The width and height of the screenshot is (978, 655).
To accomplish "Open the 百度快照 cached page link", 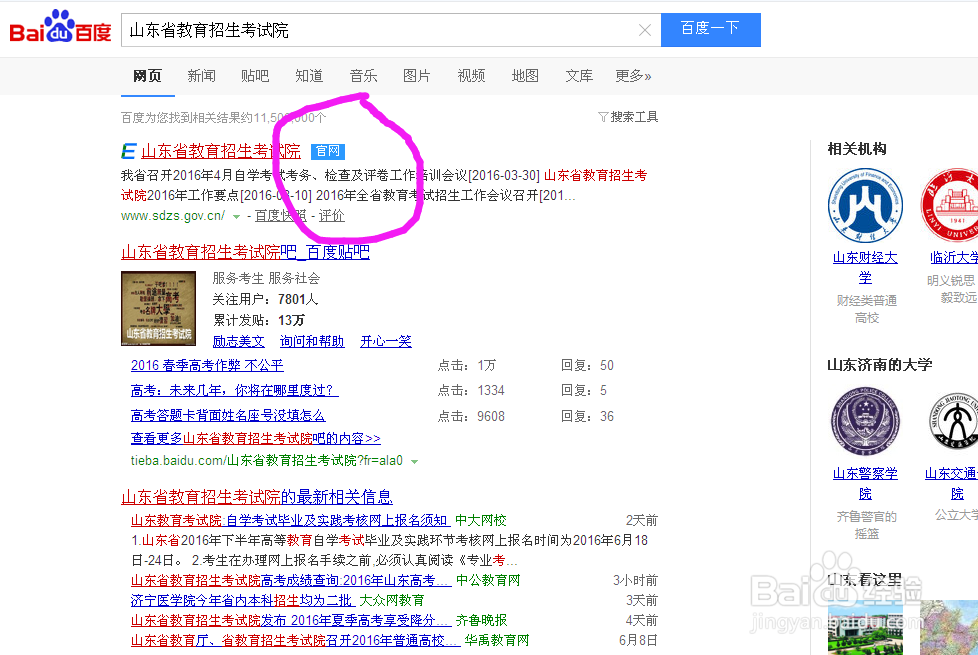I will point(281,216).
